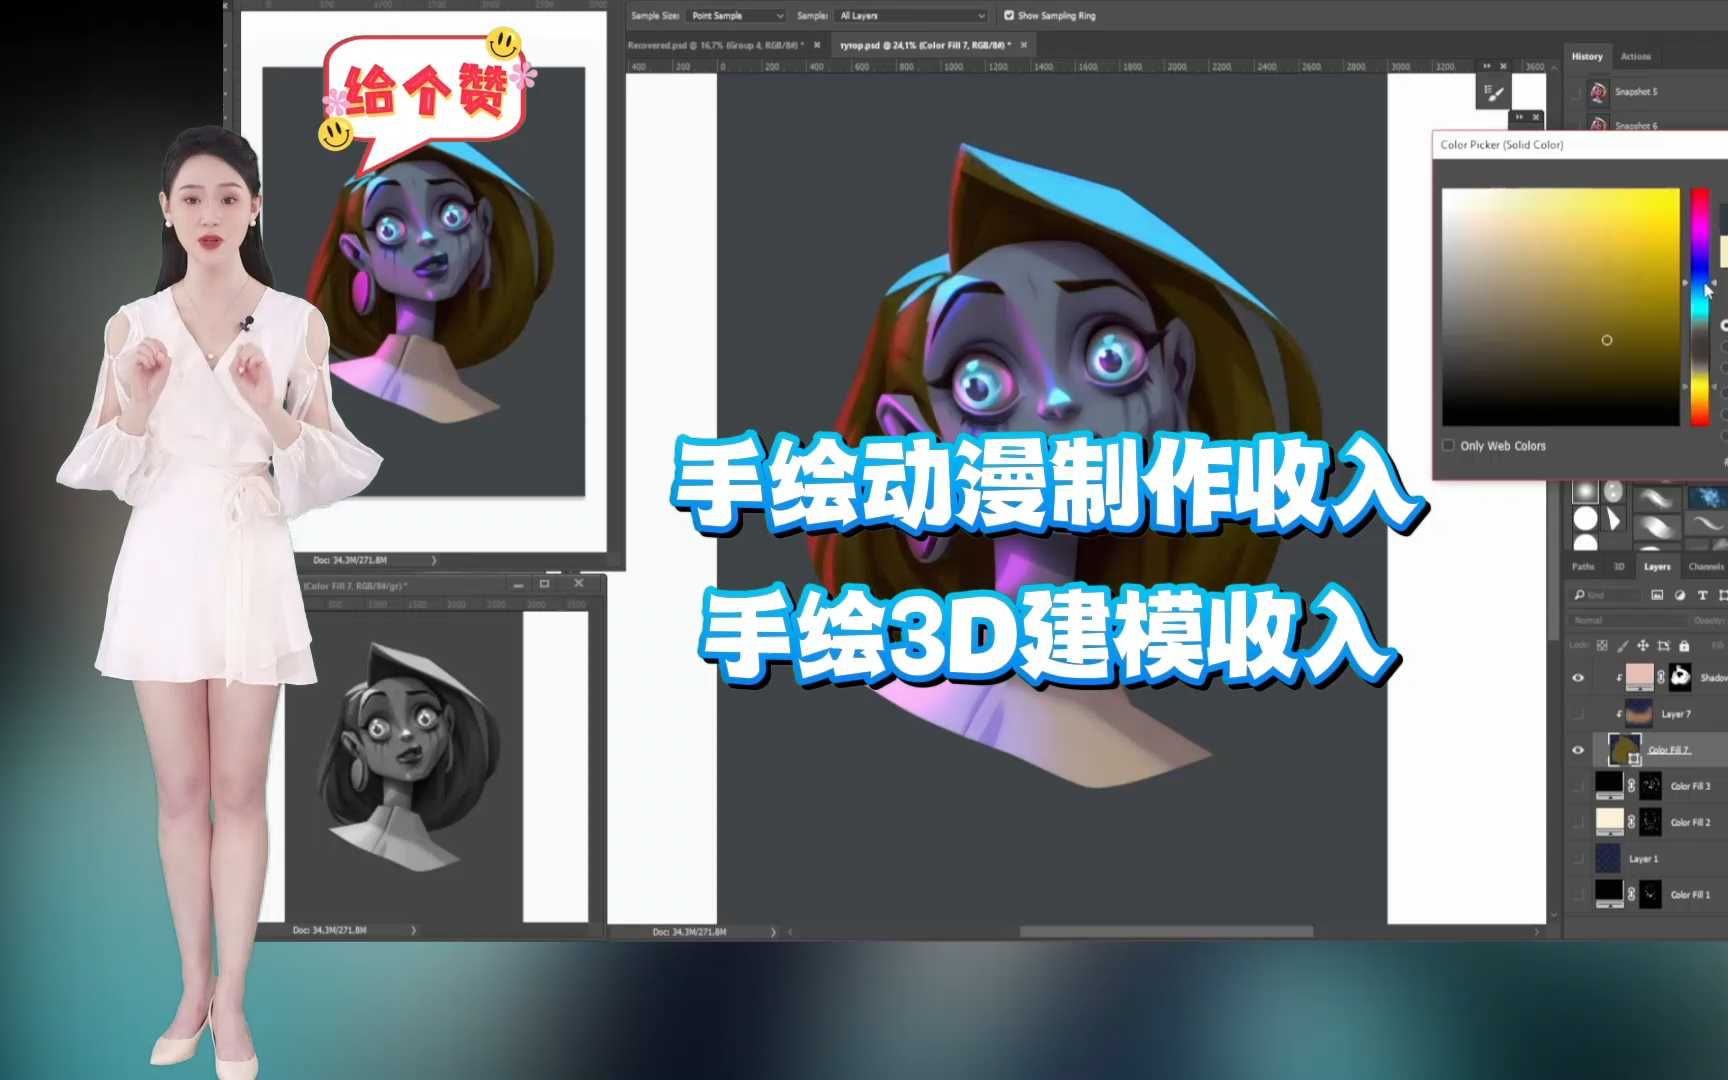Lock all padlock icon in Layers

pyautogui.click(x=1684, y=646)
